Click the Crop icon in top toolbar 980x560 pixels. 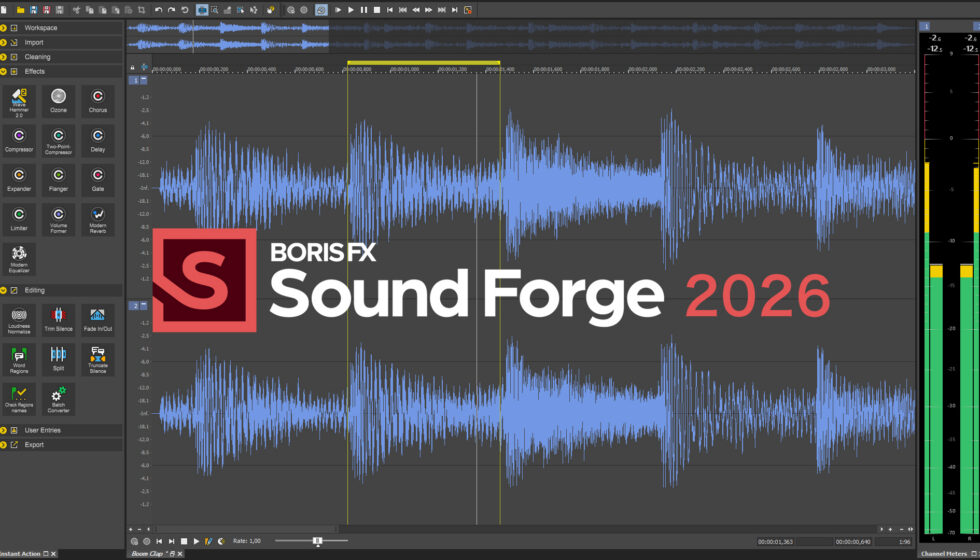pos(141,10)
